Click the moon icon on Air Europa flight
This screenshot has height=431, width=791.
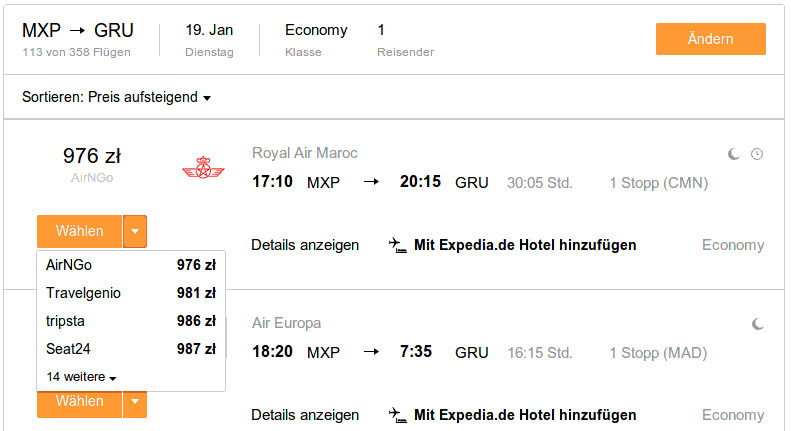click(x=758, y=324)
